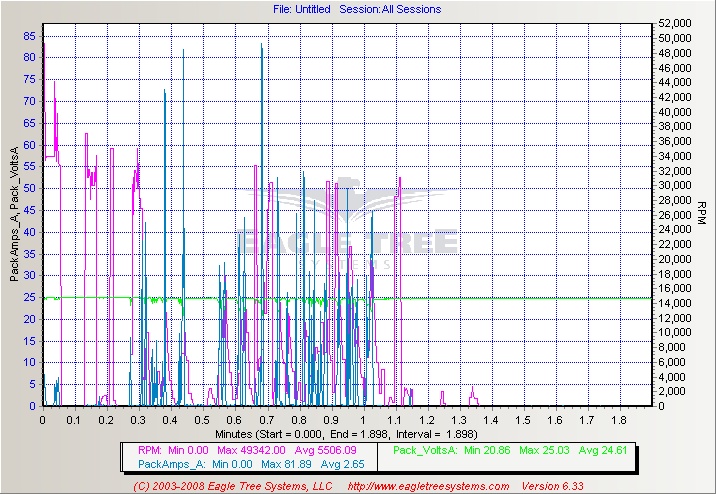The width and height of the screenshot is (716, 494).
Task: Click the 'Avg 2.65' PackAmps legend value
Action: click(342, 464)
